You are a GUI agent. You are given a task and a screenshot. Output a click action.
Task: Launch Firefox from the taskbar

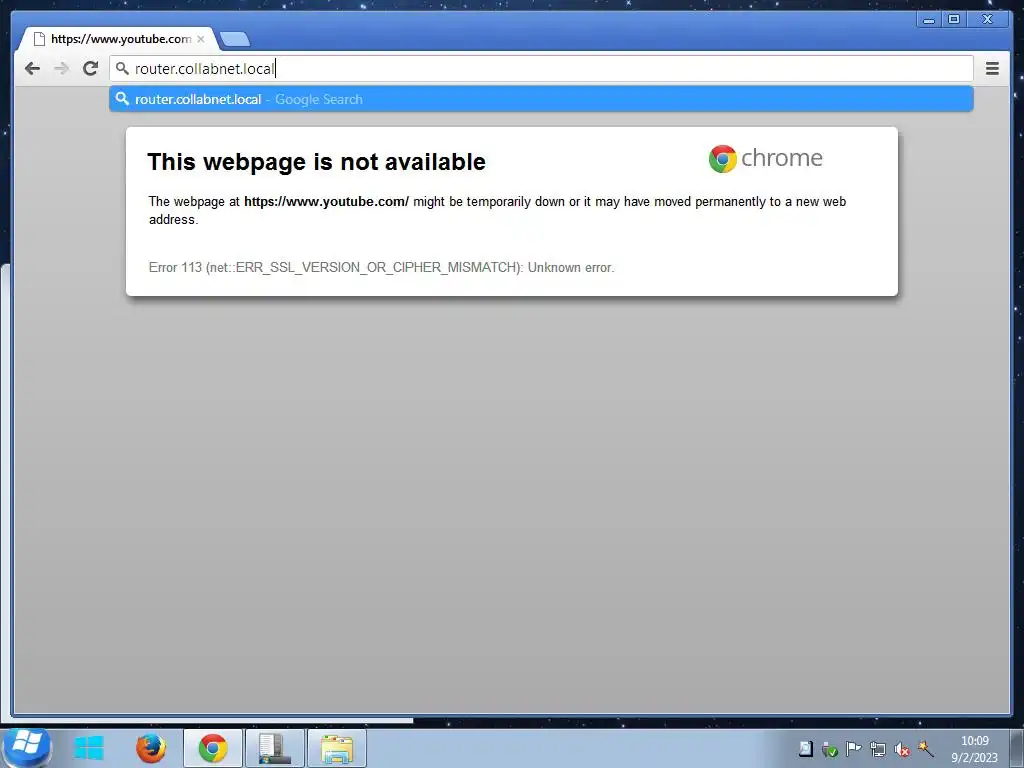click(150, 748)
